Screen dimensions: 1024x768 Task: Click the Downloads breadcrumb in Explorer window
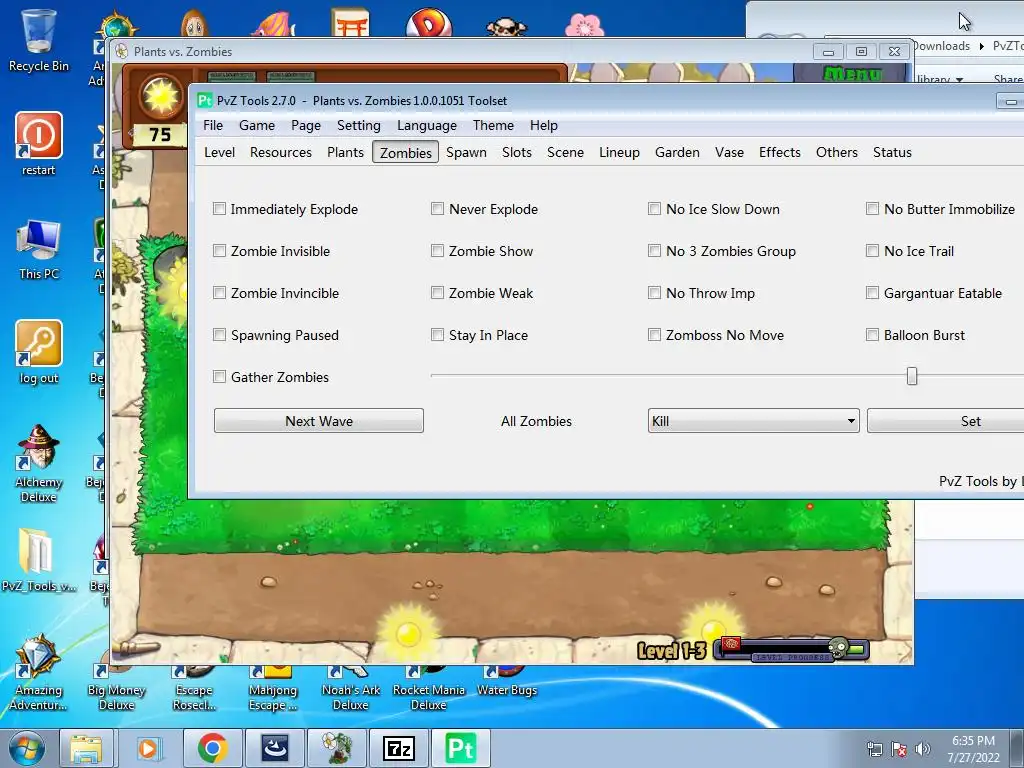tap(941, 46)
